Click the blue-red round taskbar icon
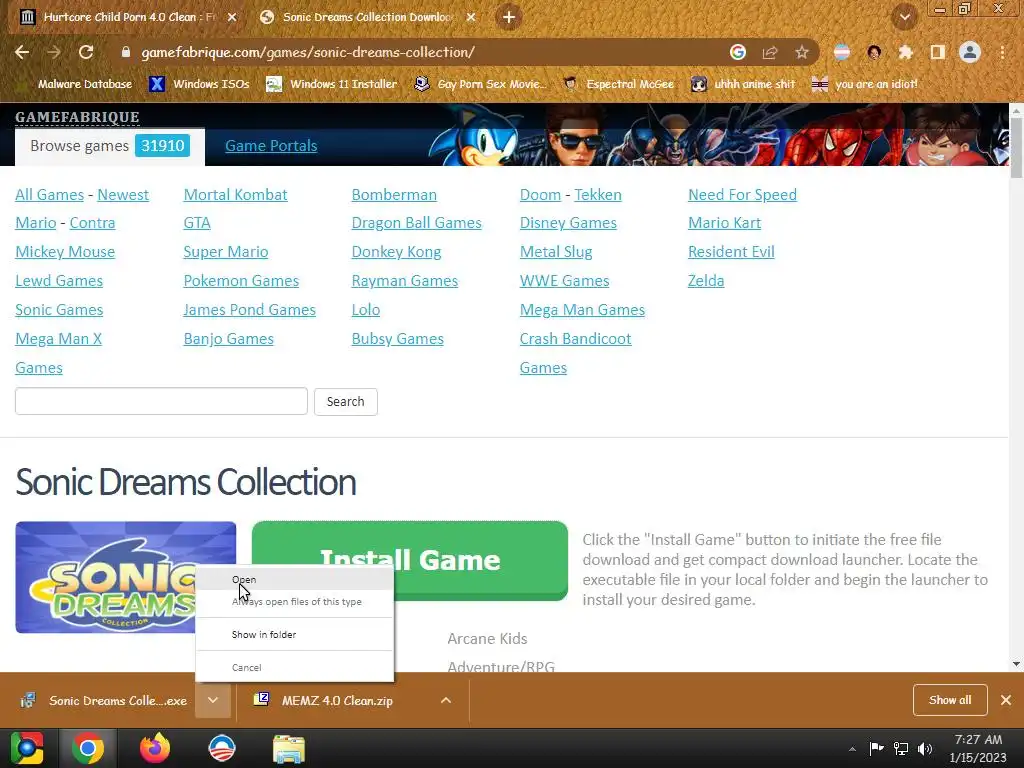 pos(222,748)
